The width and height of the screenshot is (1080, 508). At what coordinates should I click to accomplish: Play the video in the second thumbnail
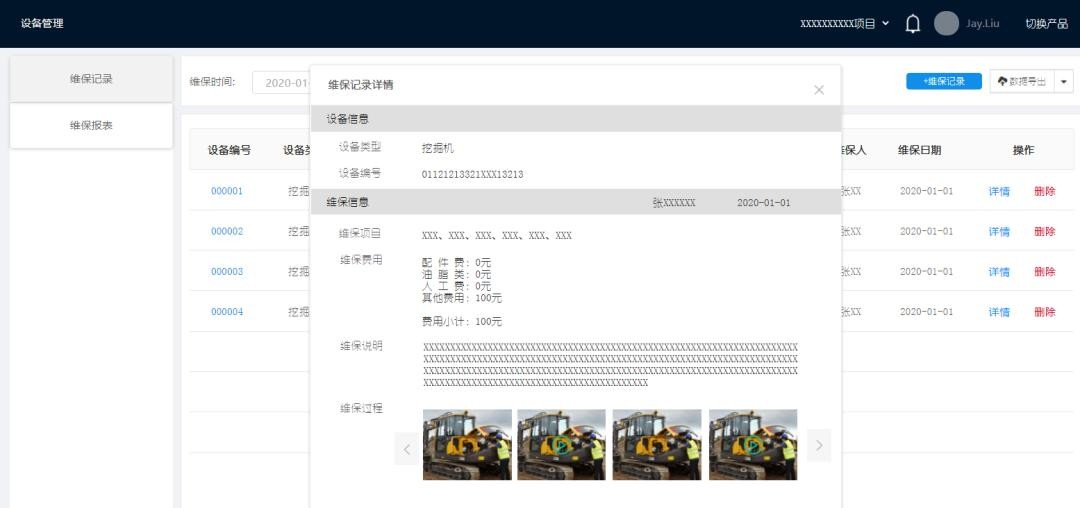pyautogui.click(x=561, y=445)
